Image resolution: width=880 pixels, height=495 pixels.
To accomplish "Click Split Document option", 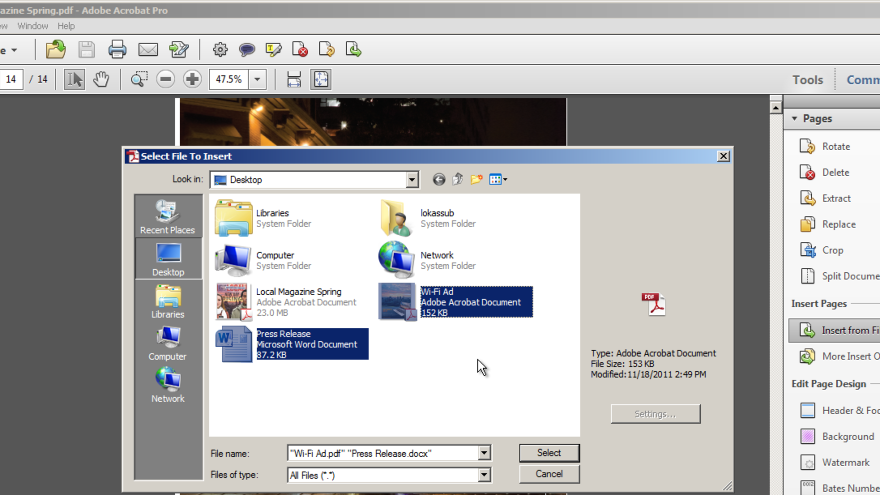I will click(839, 276).
